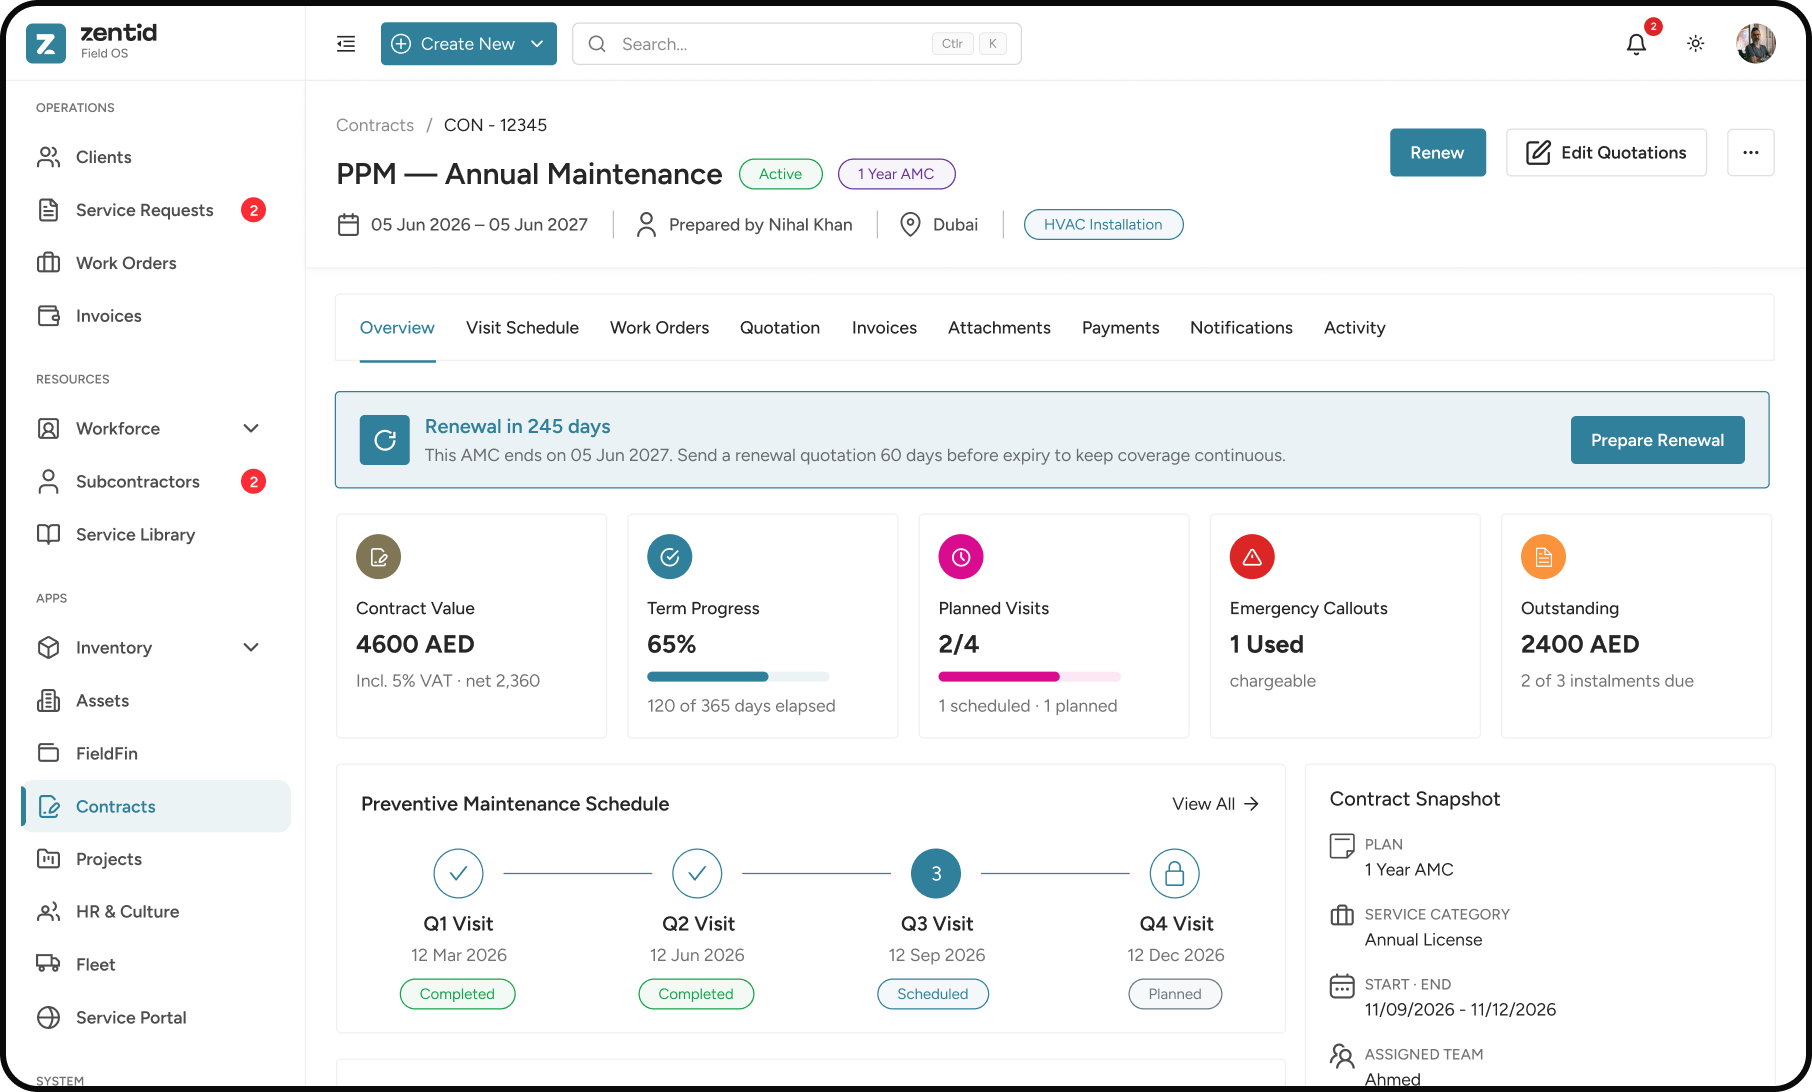Click the Outstanding document icon
Image resolution: width=1812 pixels, height=1092 pixels.
pyautogui.click(x=1543, y=557)
